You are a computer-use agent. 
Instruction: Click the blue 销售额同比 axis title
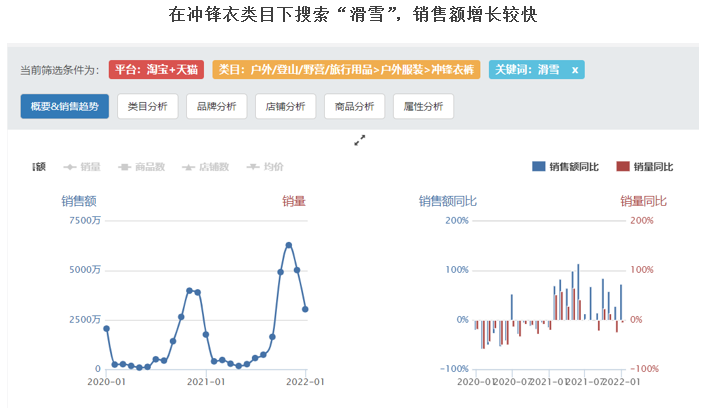(447, 201)
